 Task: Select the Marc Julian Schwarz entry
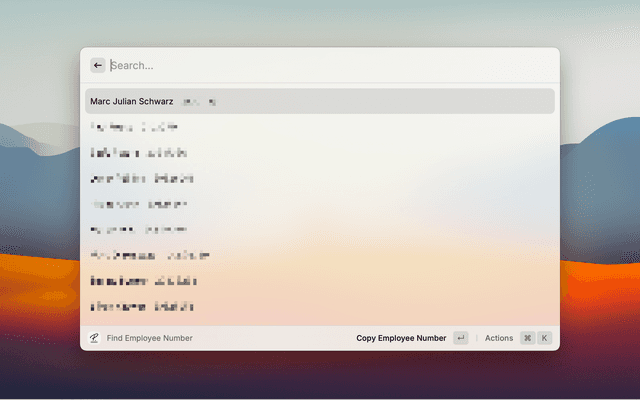tap(132, 101)
